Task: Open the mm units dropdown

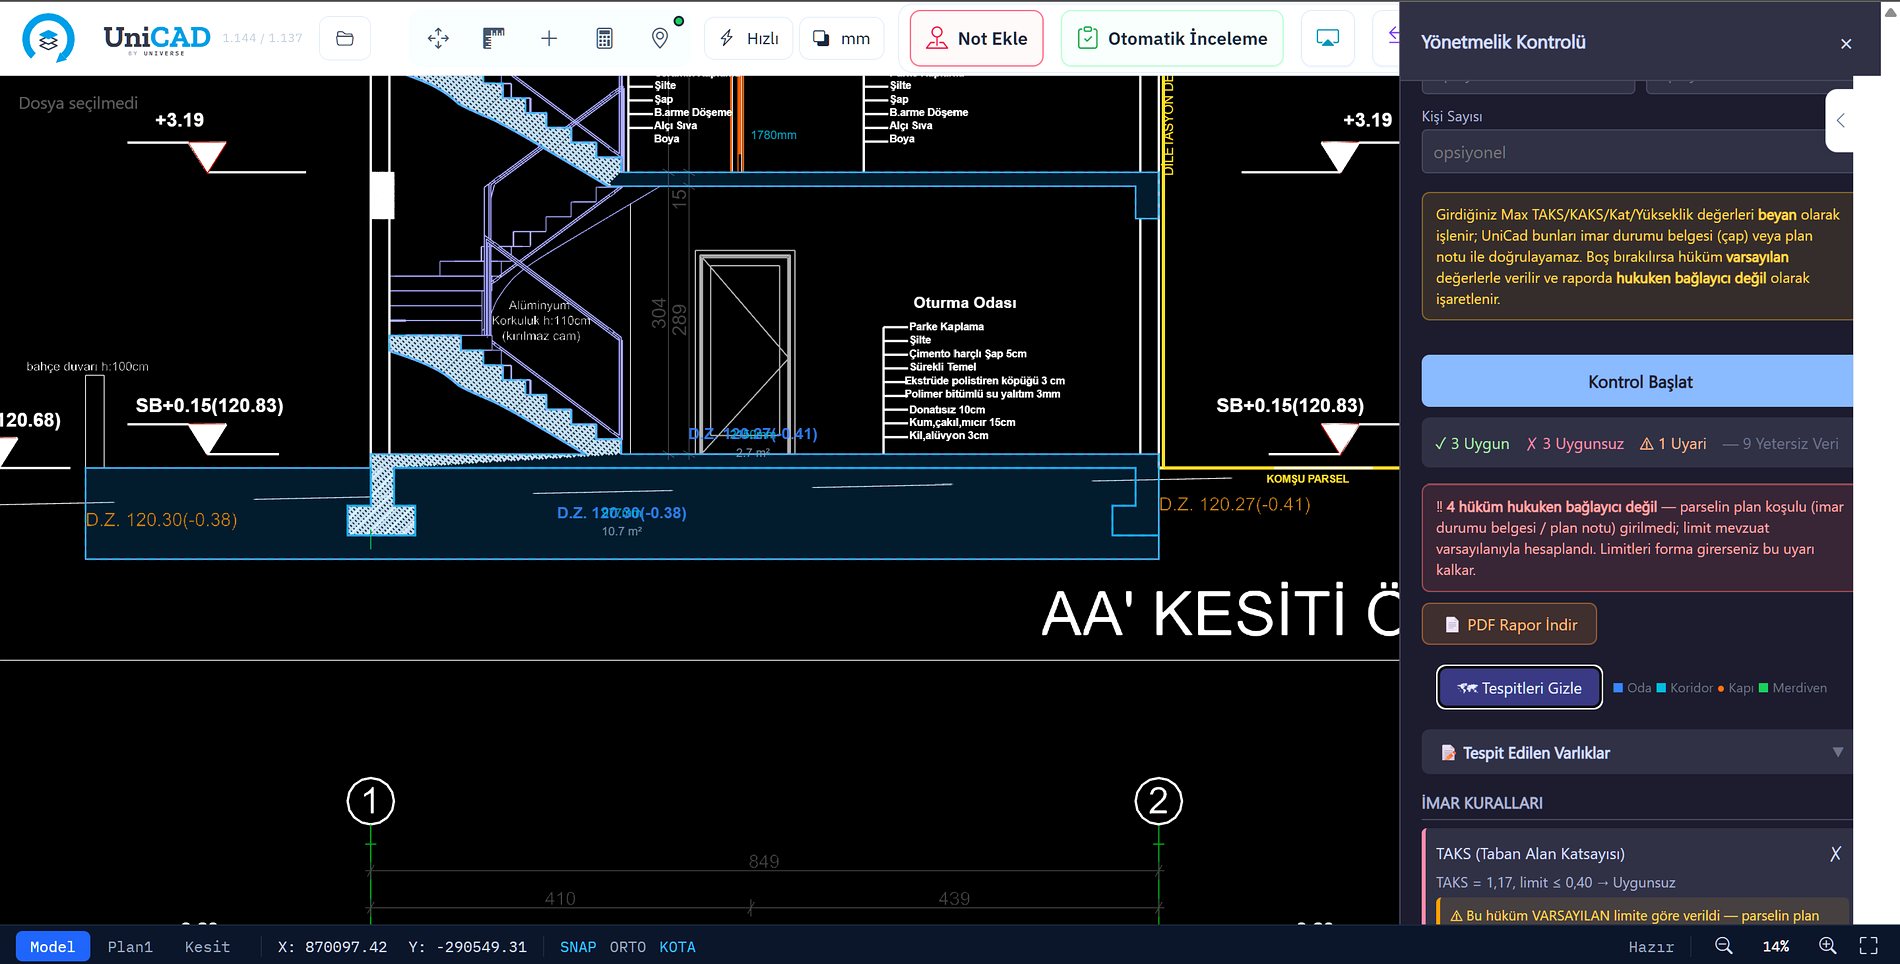Action: tap(842, 38)
